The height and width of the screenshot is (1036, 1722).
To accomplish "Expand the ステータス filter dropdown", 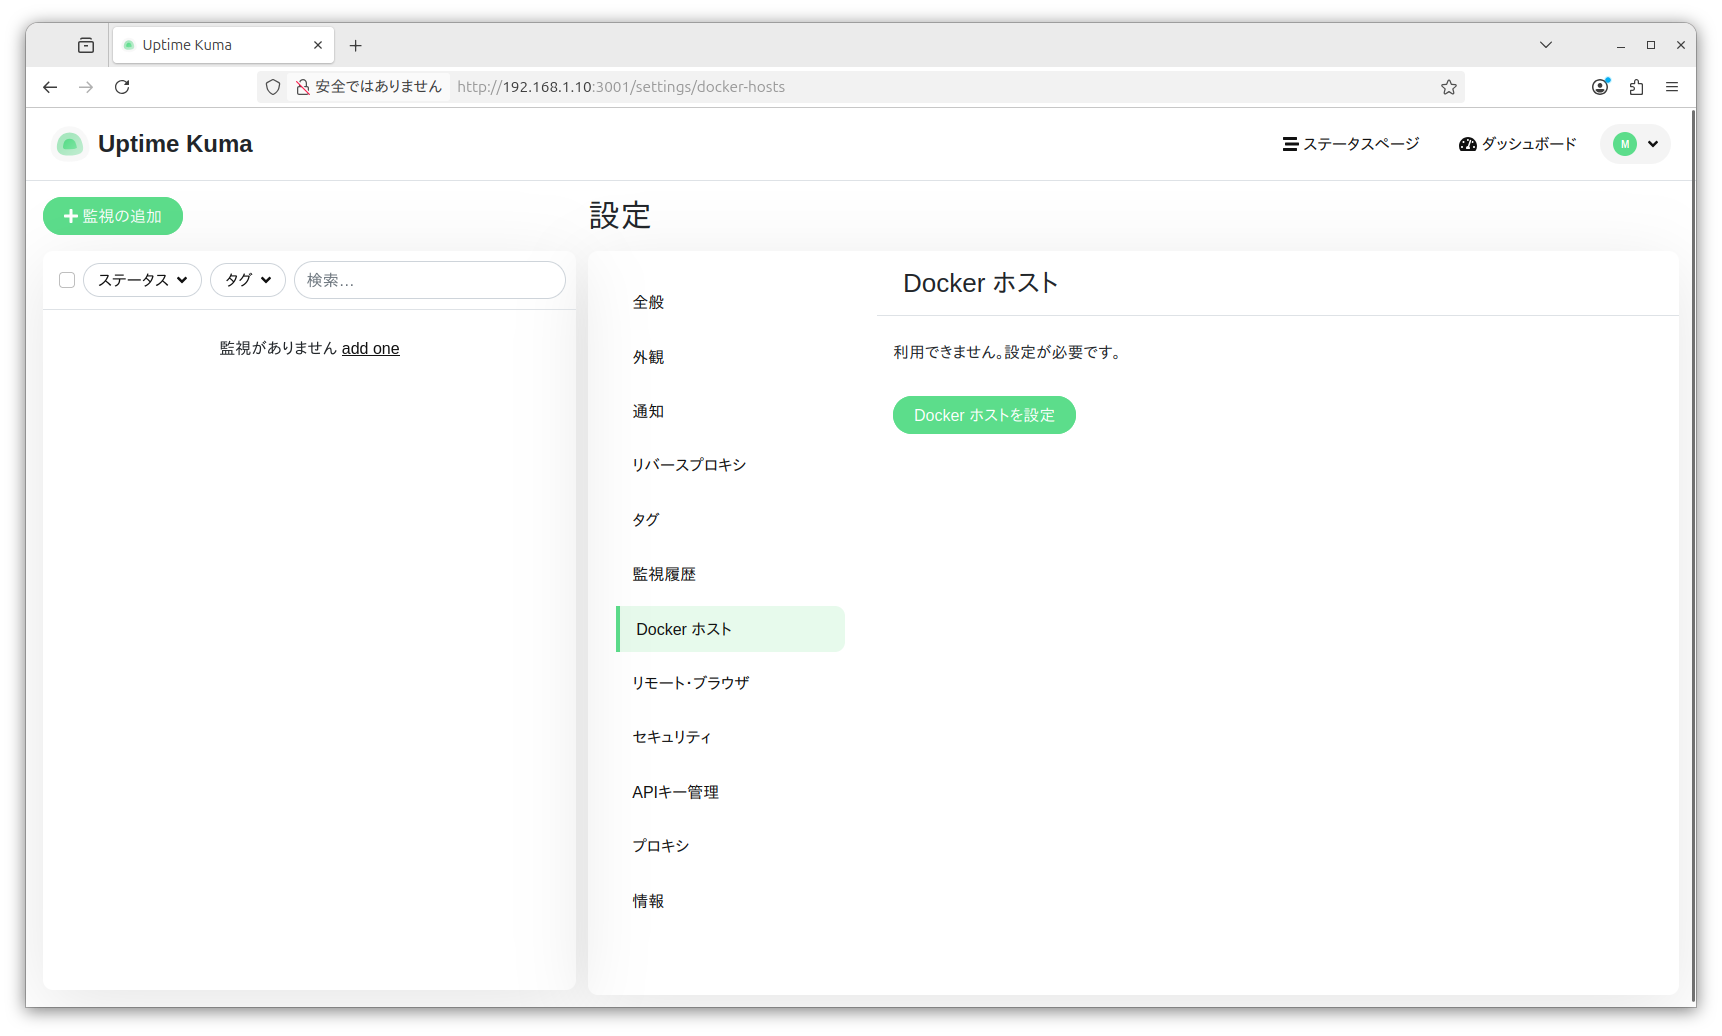I will click(x=142, y=280).
